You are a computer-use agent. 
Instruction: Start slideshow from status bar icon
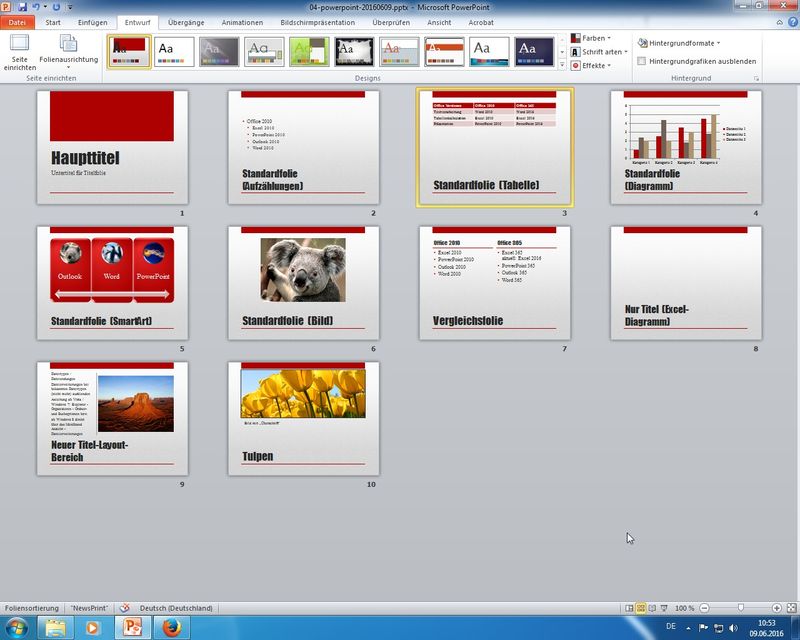pos(663,608)
